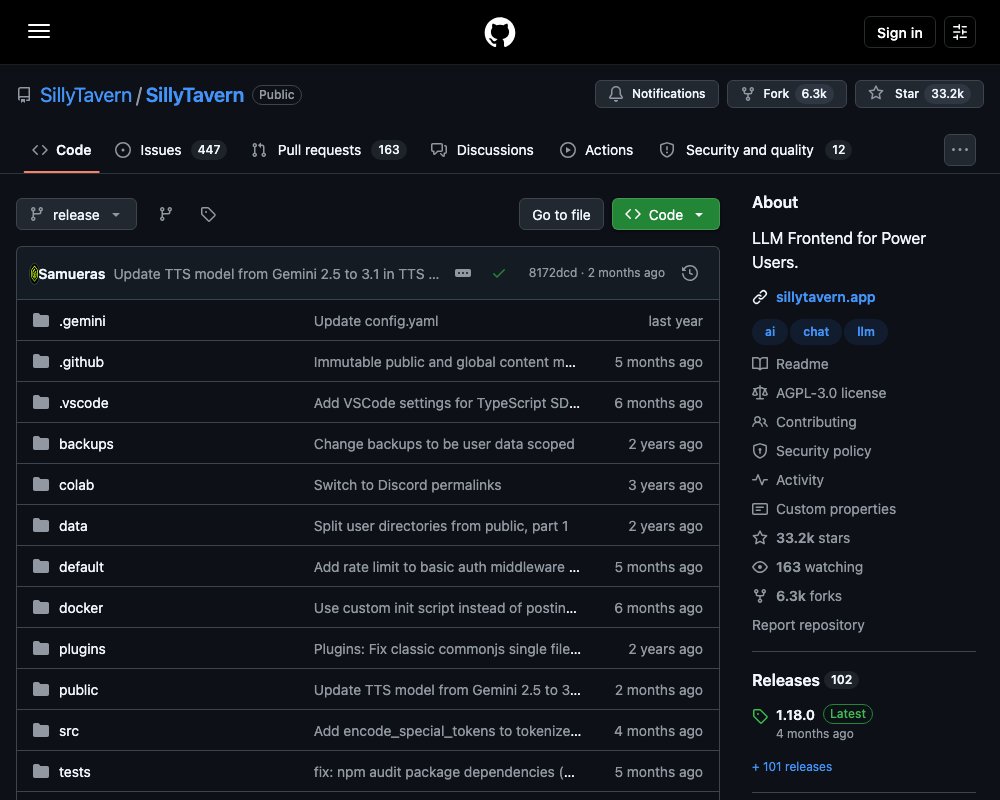
Task: Open the Issues tab
Action: (170, 150)
